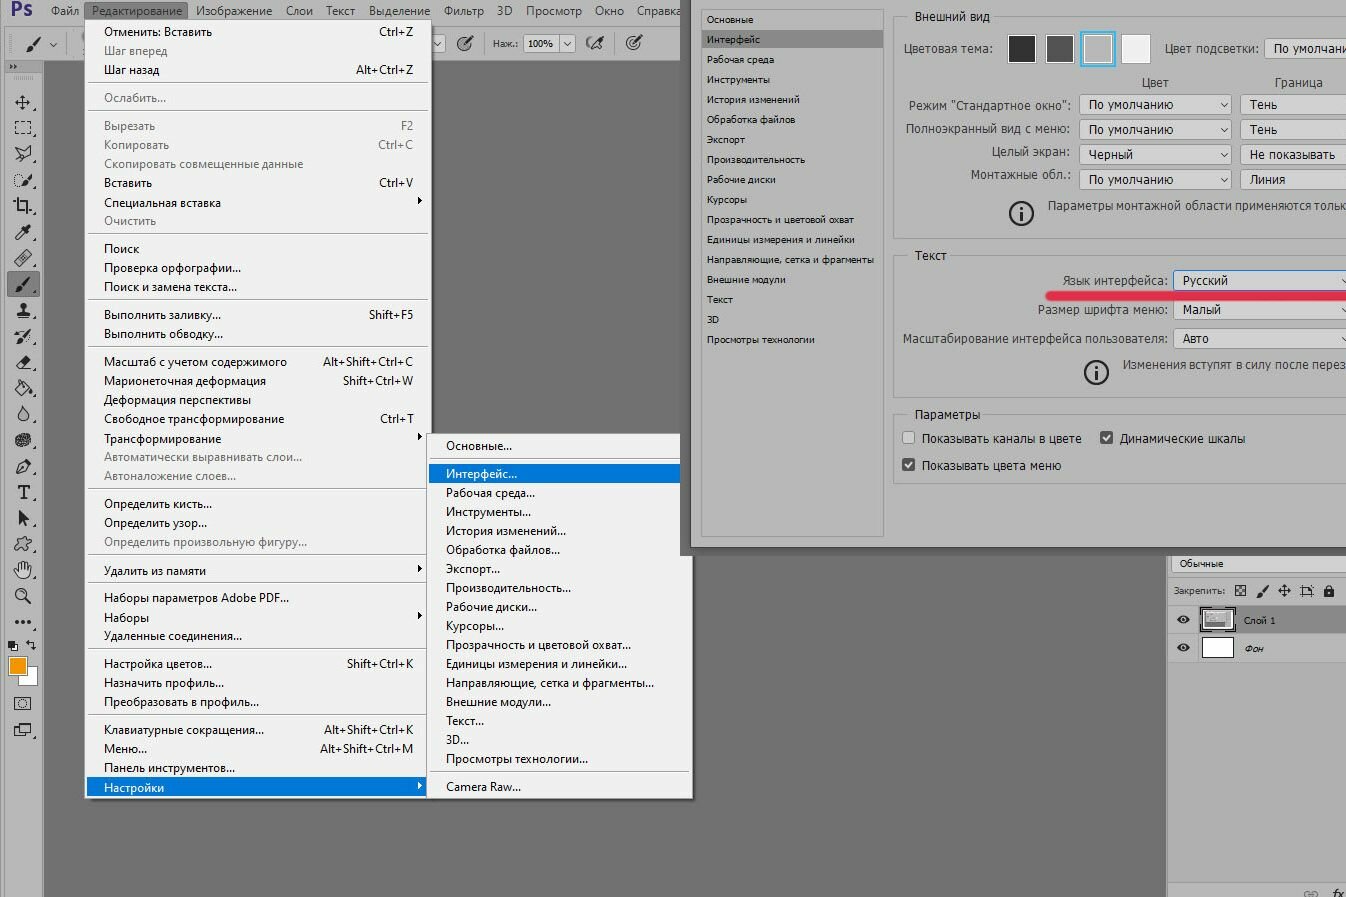Screen dimensions: 1346x897
Task: Select the Path Selection tool
Action: [x=23, y=519]
